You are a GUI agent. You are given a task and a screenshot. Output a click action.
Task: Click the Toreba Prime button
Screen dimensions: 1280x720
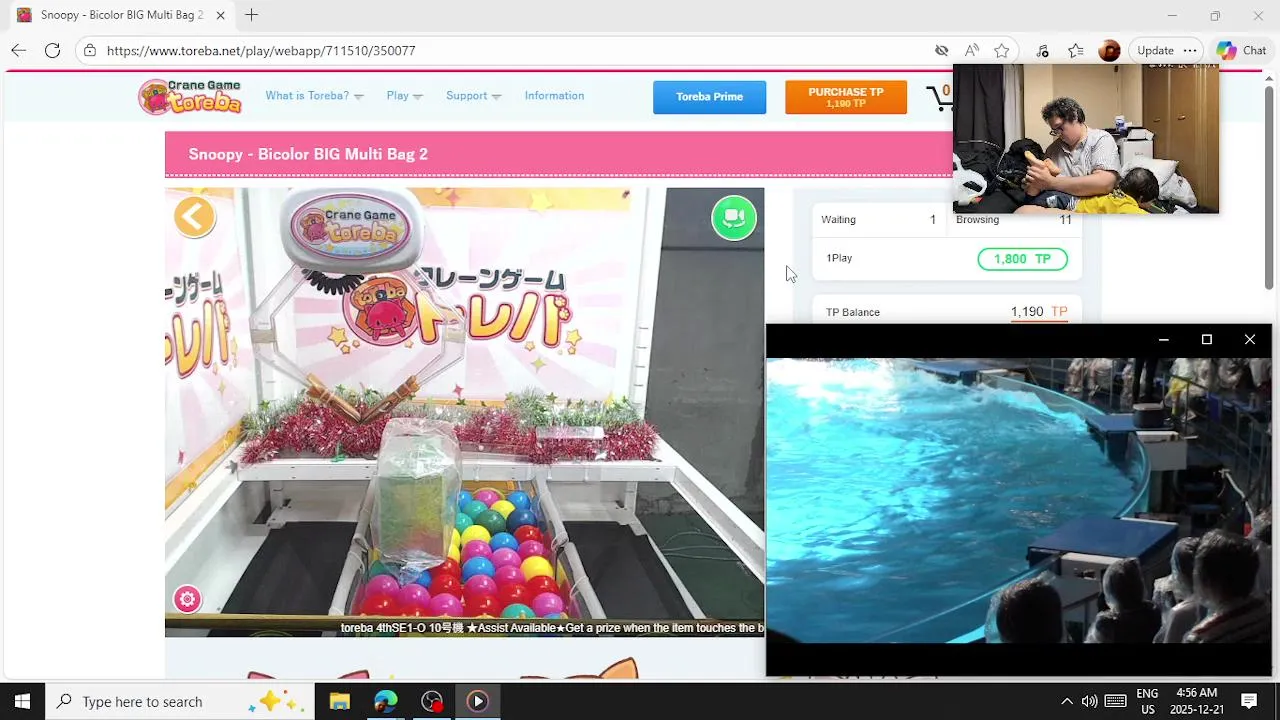click(709, 97)
